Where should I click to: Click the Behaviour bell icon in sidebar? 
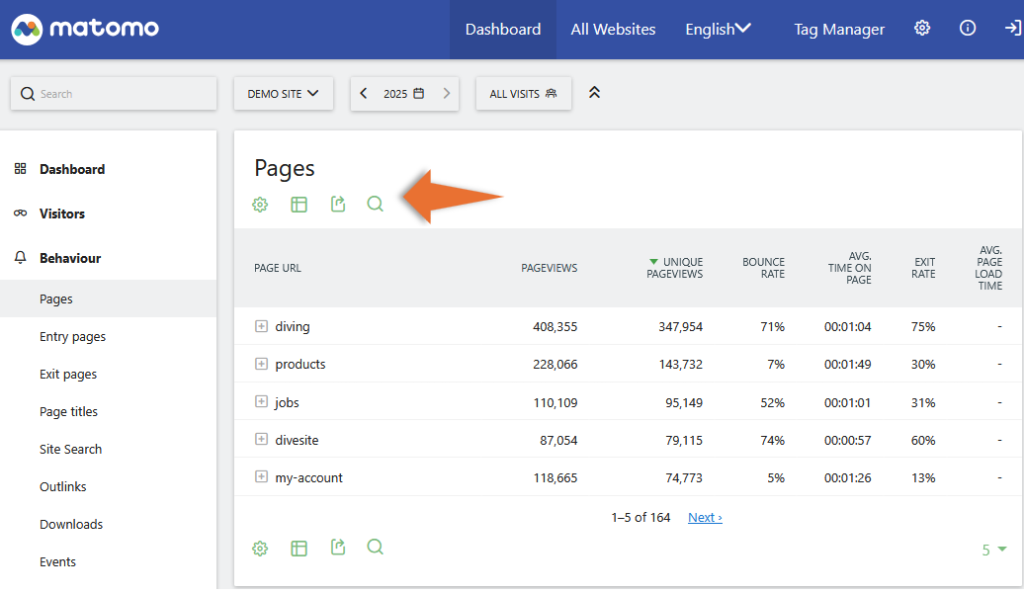tap(20, 257)
